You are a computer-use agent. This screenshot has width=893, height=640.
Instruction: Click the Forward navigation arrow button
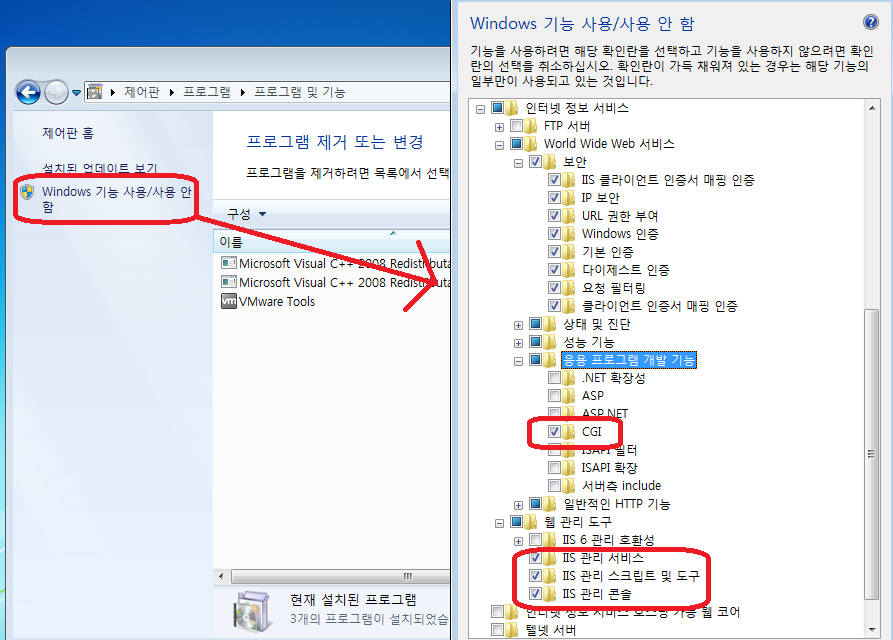click(56, 92)
